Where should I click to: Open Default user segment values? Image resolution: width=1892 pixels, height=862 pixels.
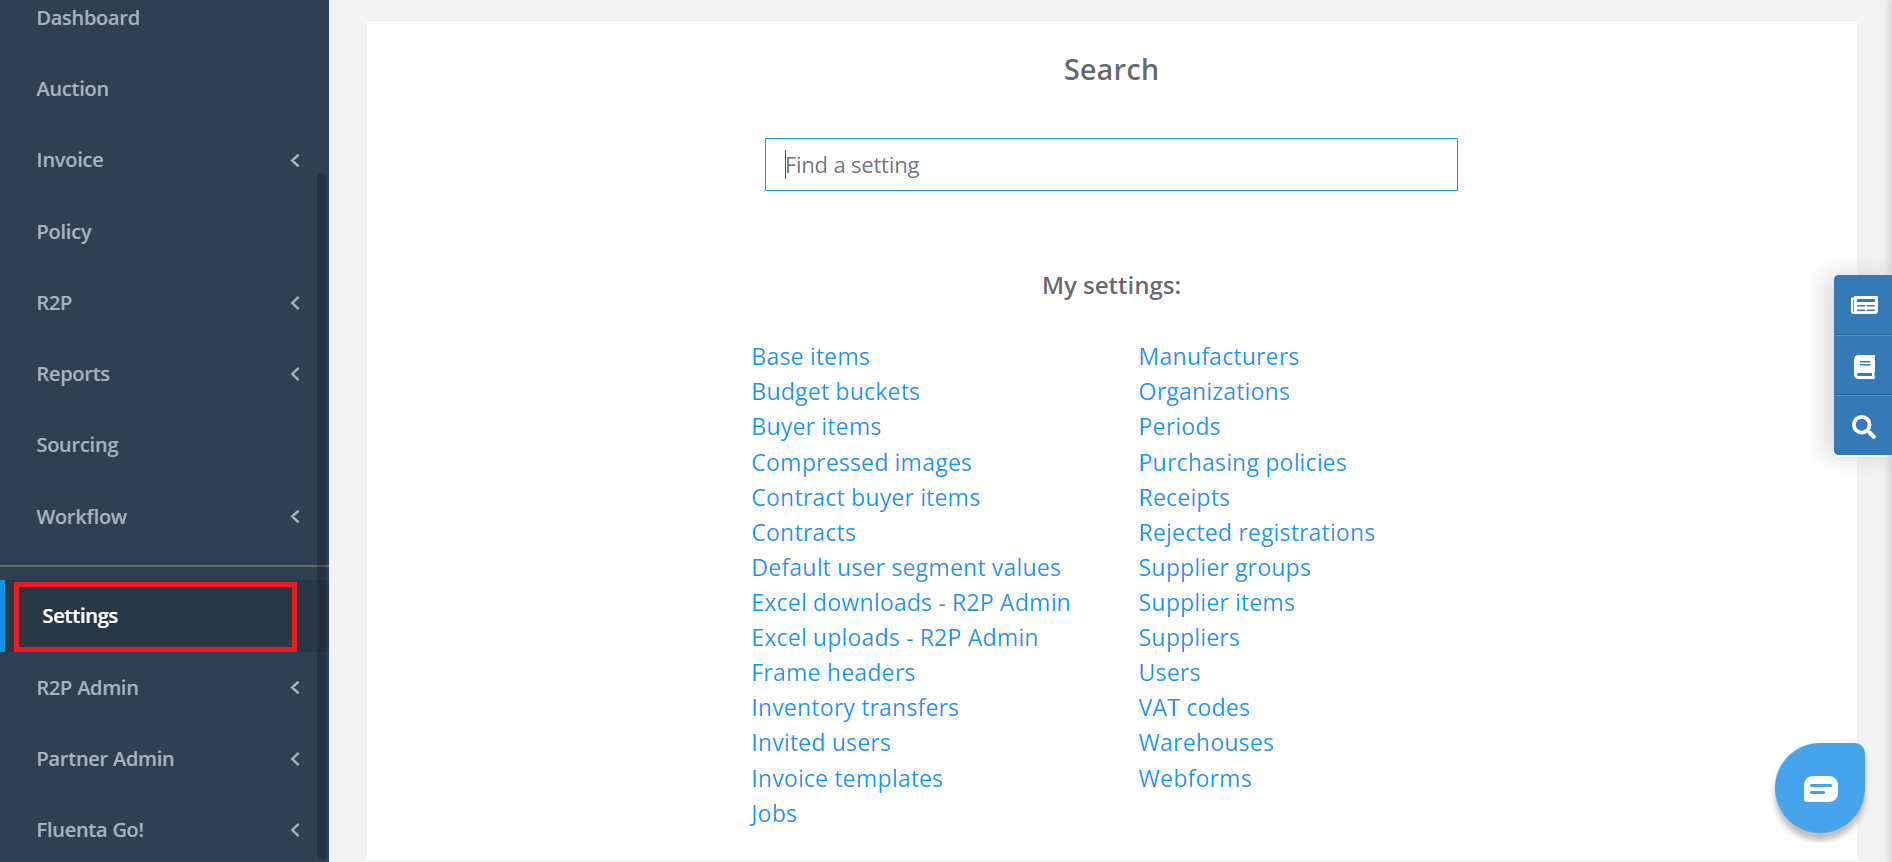tap(906, 568)
